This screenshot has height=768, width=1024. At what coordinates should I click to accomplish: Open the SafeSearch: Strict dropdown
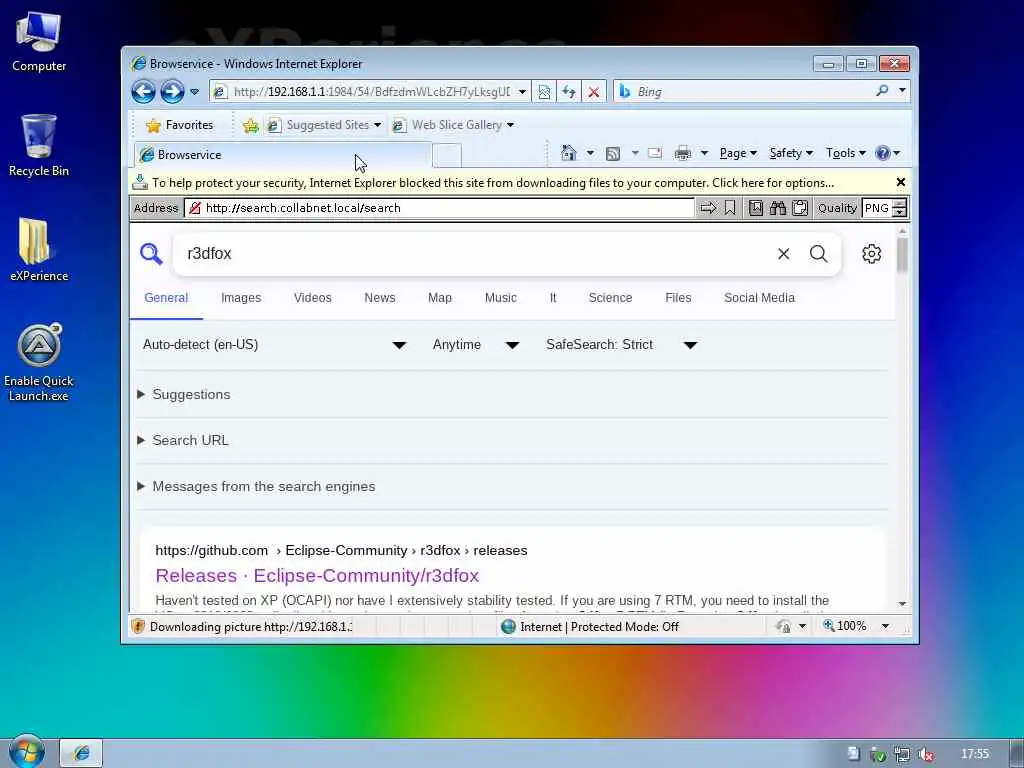(622, 345)
